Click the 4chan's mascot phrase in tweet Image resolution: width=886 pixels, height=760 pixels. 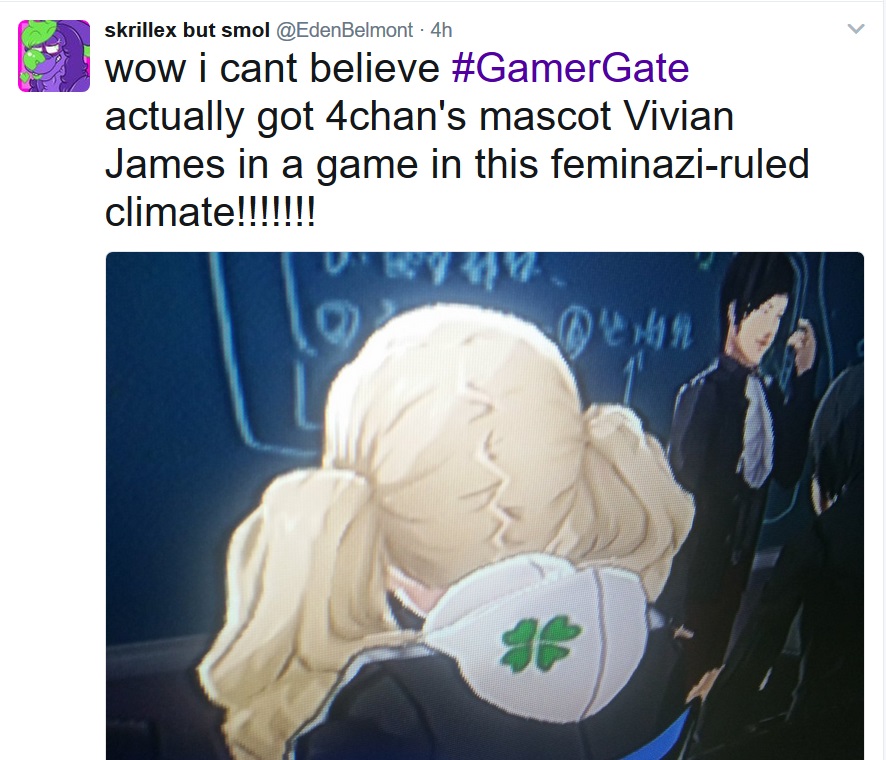(468, 116)
